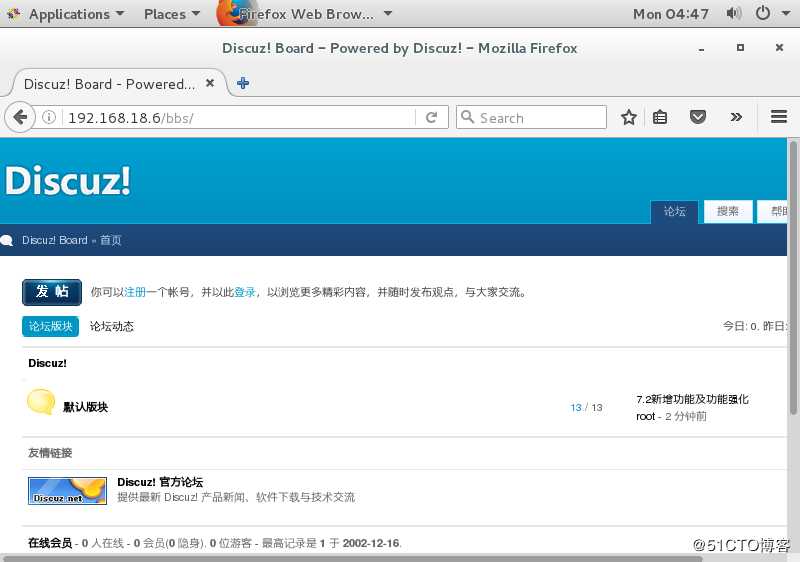
Task: Expand more toolbar tools chevron
Action: (x=736, y=118)
